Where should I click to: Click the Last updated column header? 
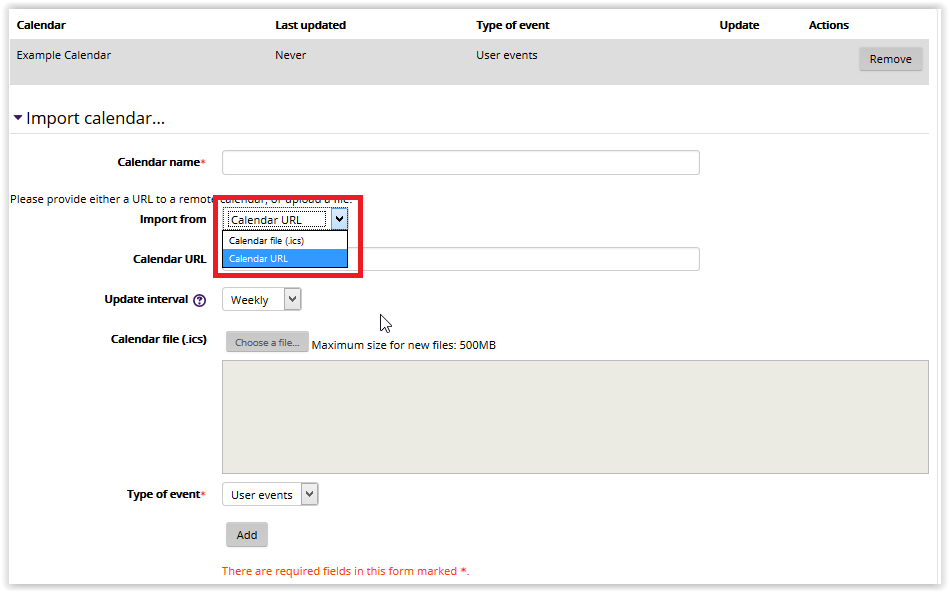coord(310,25)
